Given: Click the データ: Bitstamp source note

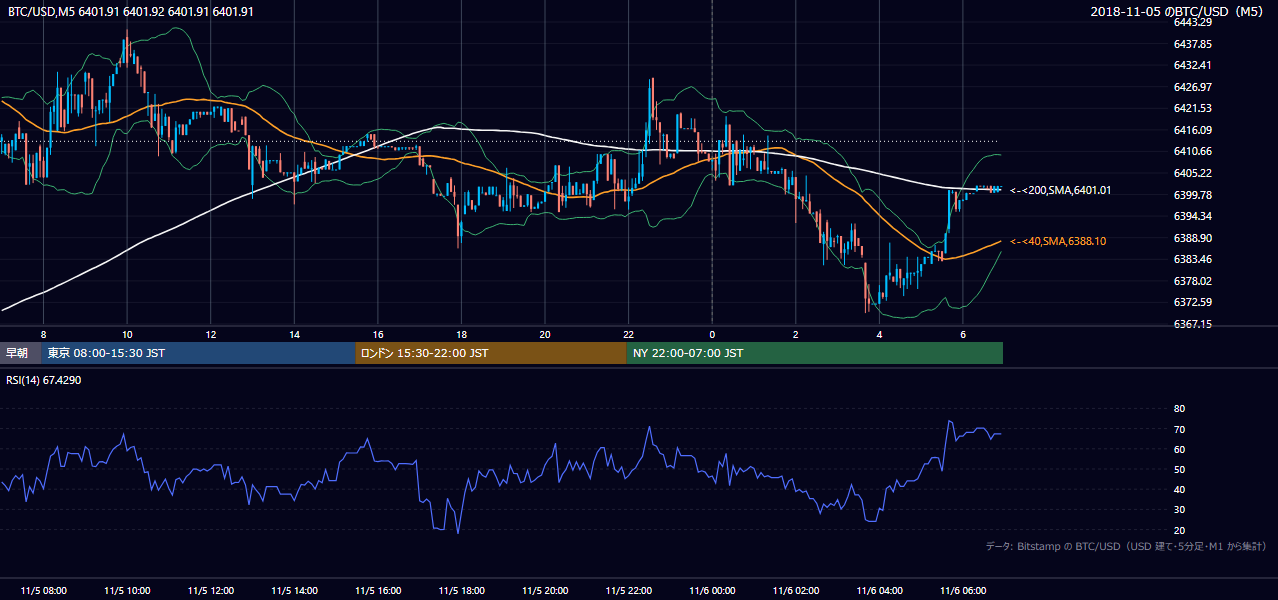Looking at the screenshot, I should click(x=1126, y=547).
